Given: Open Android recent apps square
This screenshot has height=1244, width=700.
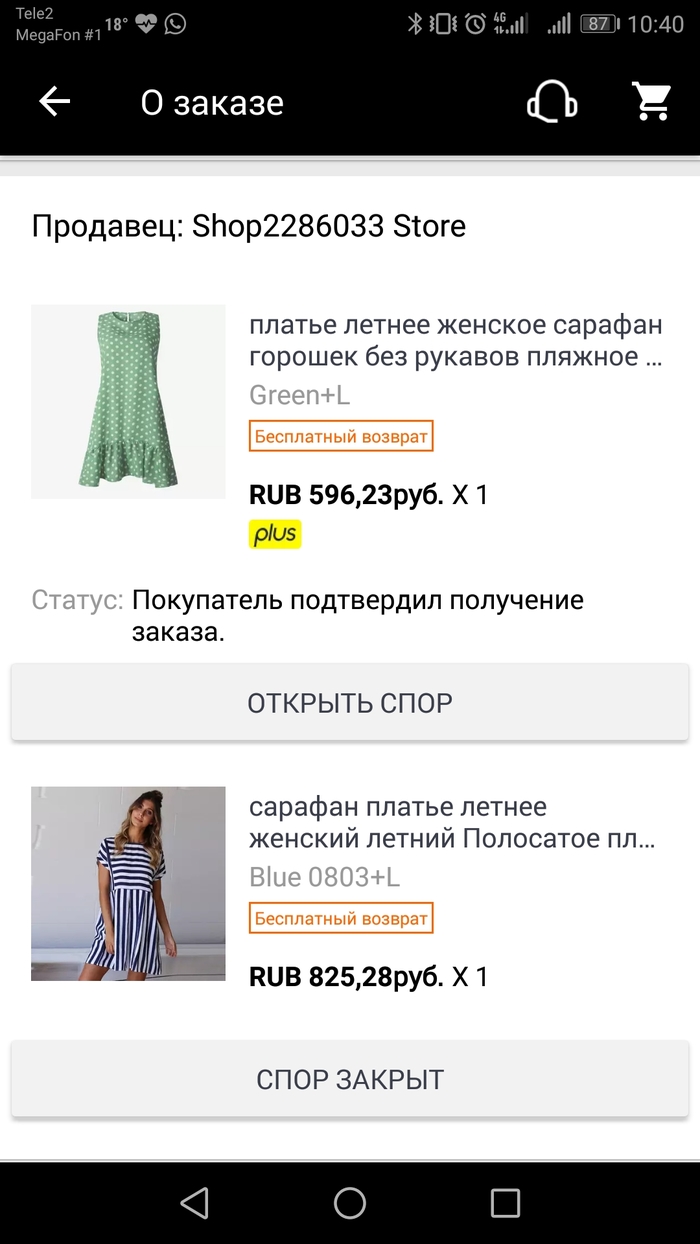Looking at the screenshot, I should pos(505,1202).
